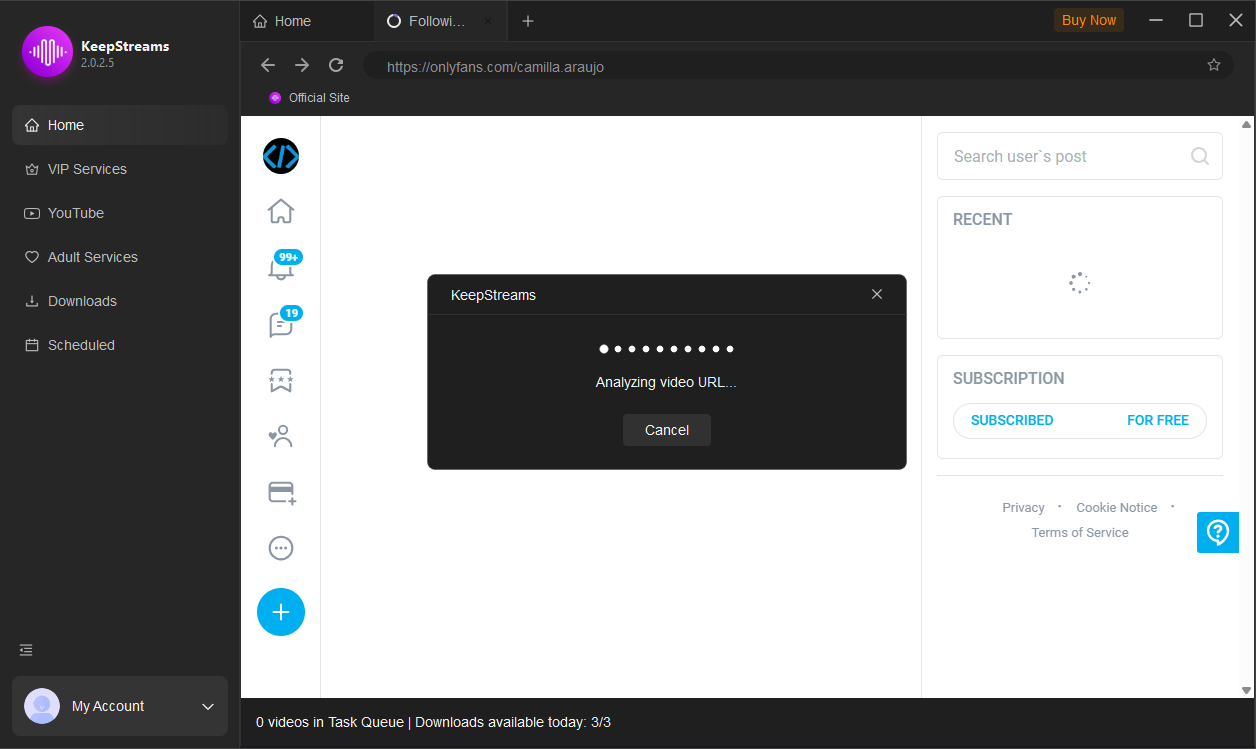Open the Cookie Notice link

tap(1116, 508)
